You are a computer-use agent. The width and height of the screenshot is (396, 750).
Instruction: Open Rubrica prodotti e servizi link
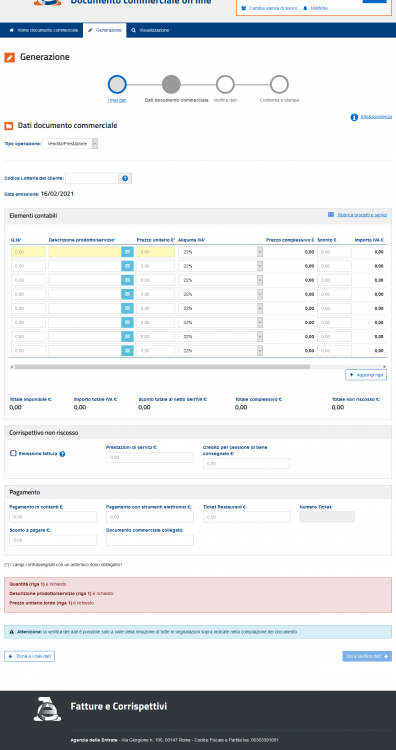(358, 215)
